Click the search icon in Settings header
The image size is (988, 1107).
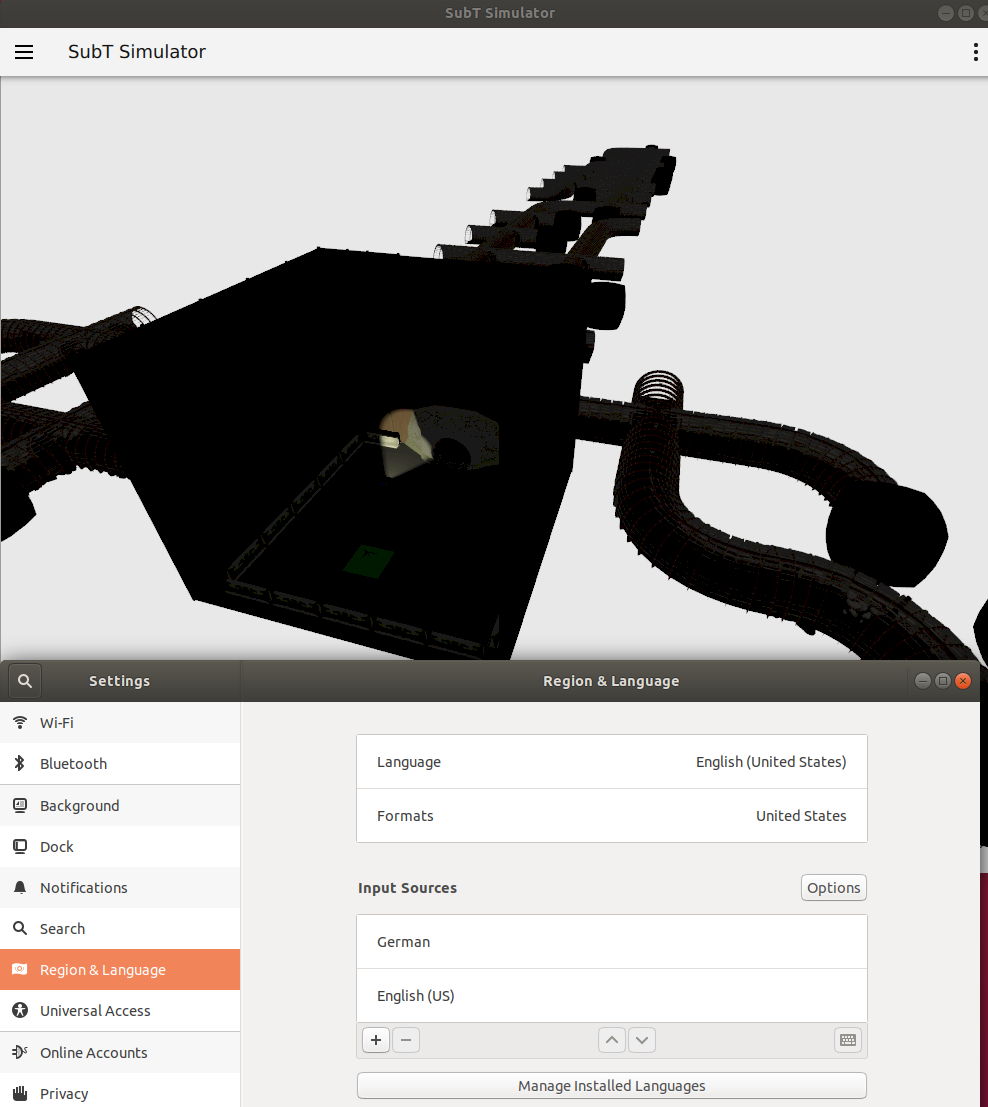(x=23, y=681)
